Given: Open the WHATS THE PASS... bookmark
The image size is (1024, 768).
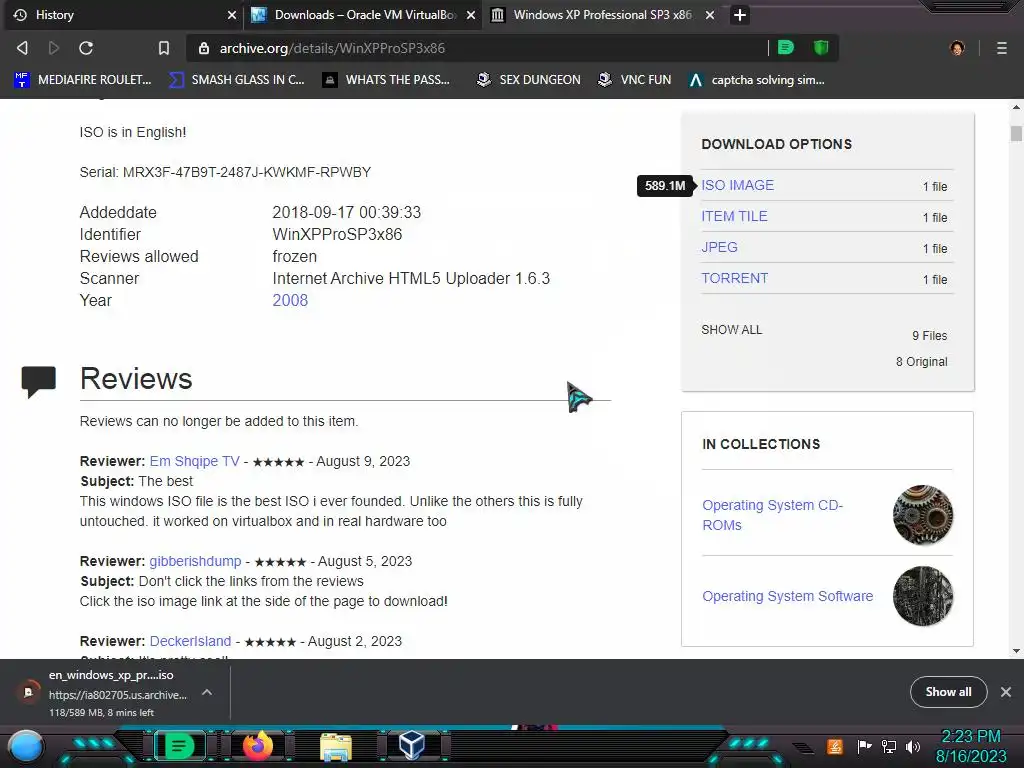Looking at the screenshot, I should (x=387, y=80).
